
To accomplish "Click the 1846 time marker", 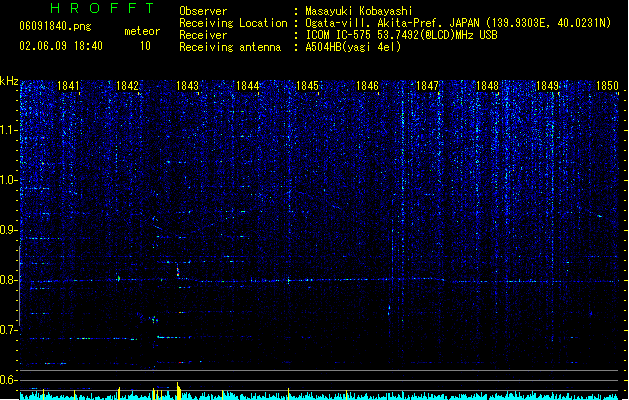I will coord(367,86).
